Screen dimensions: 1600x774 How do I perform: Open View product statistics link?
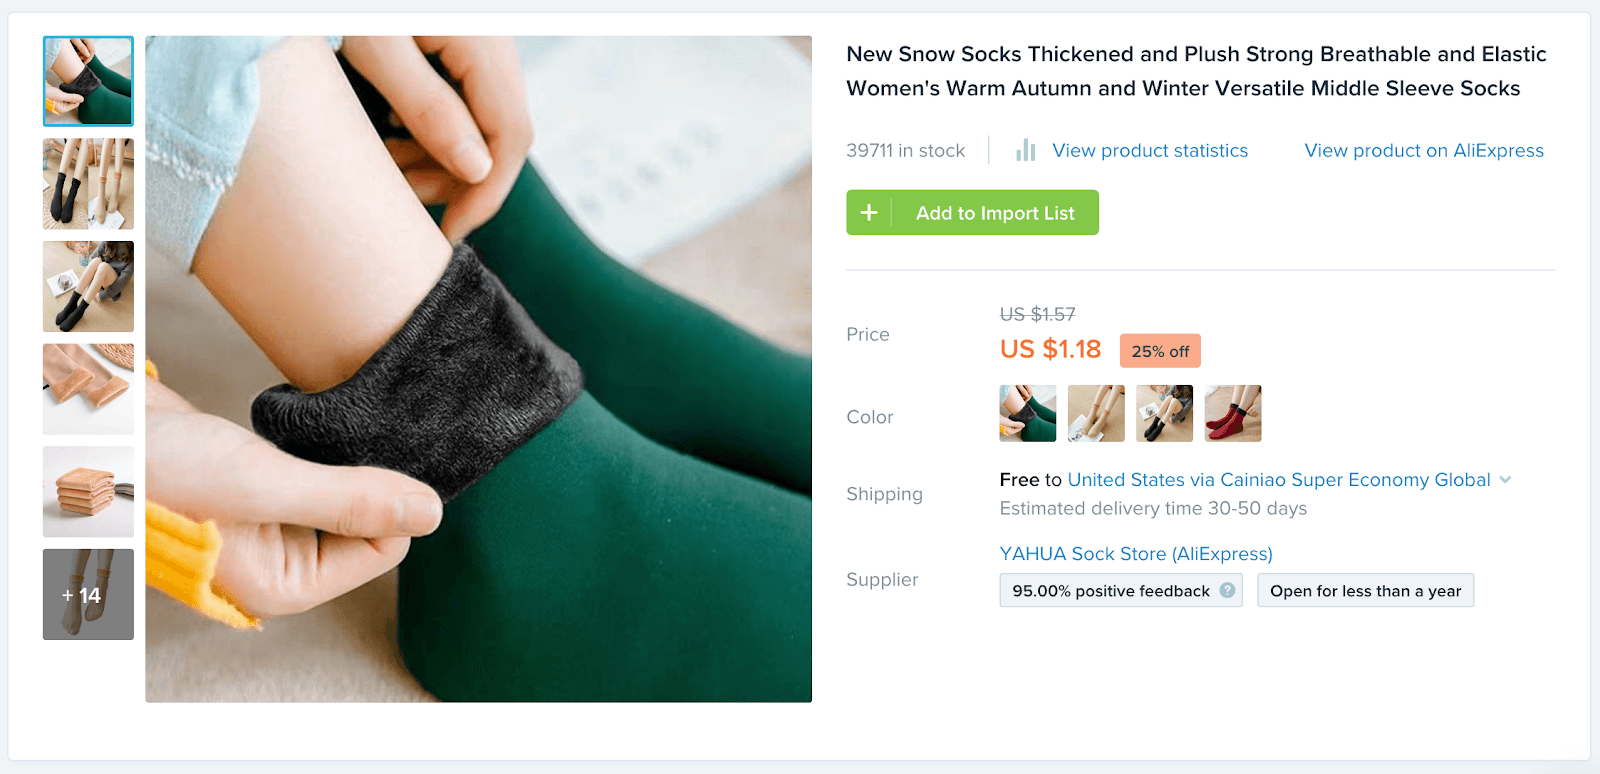click(x=1150, y=151)
